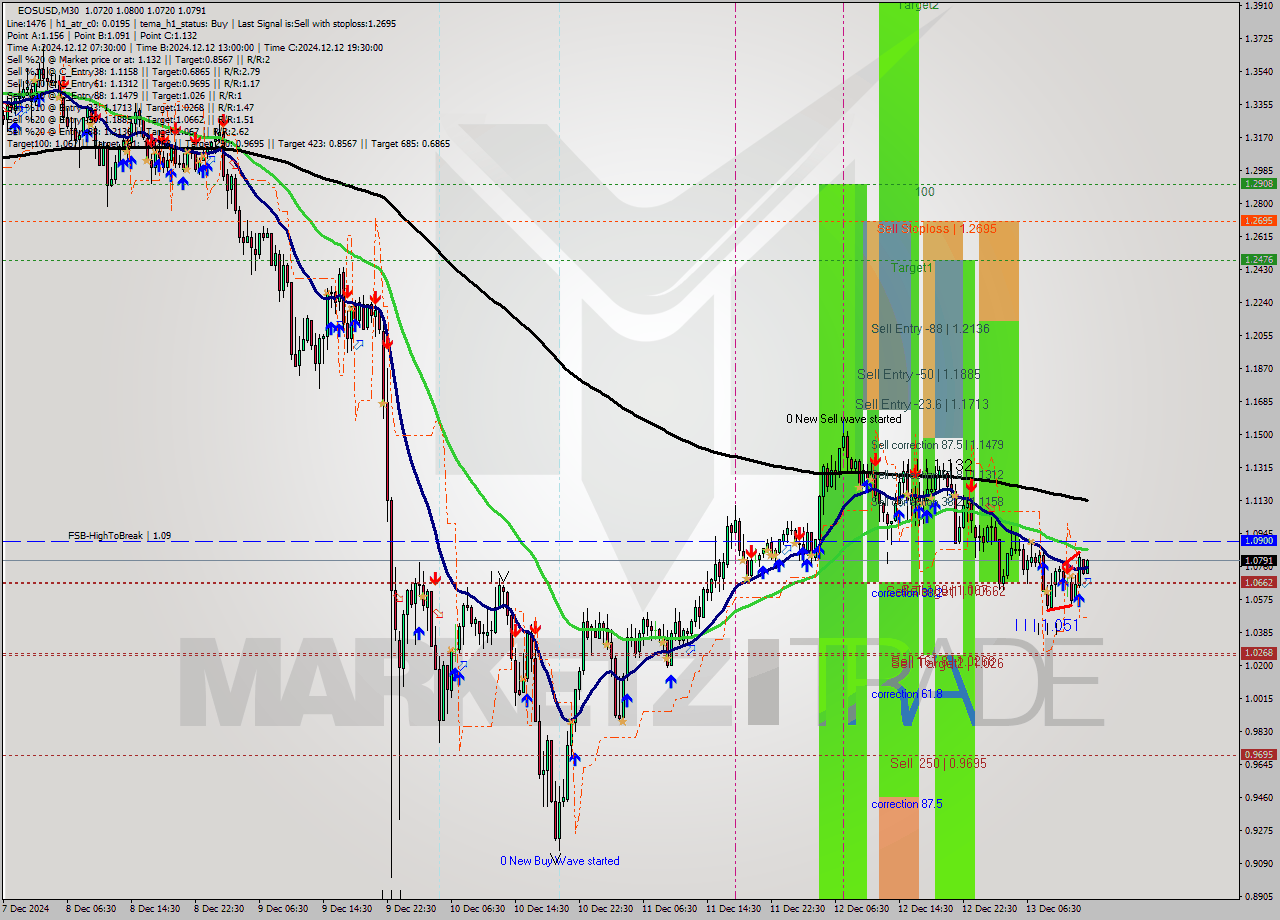Click the 100 level label

point(925,191)
